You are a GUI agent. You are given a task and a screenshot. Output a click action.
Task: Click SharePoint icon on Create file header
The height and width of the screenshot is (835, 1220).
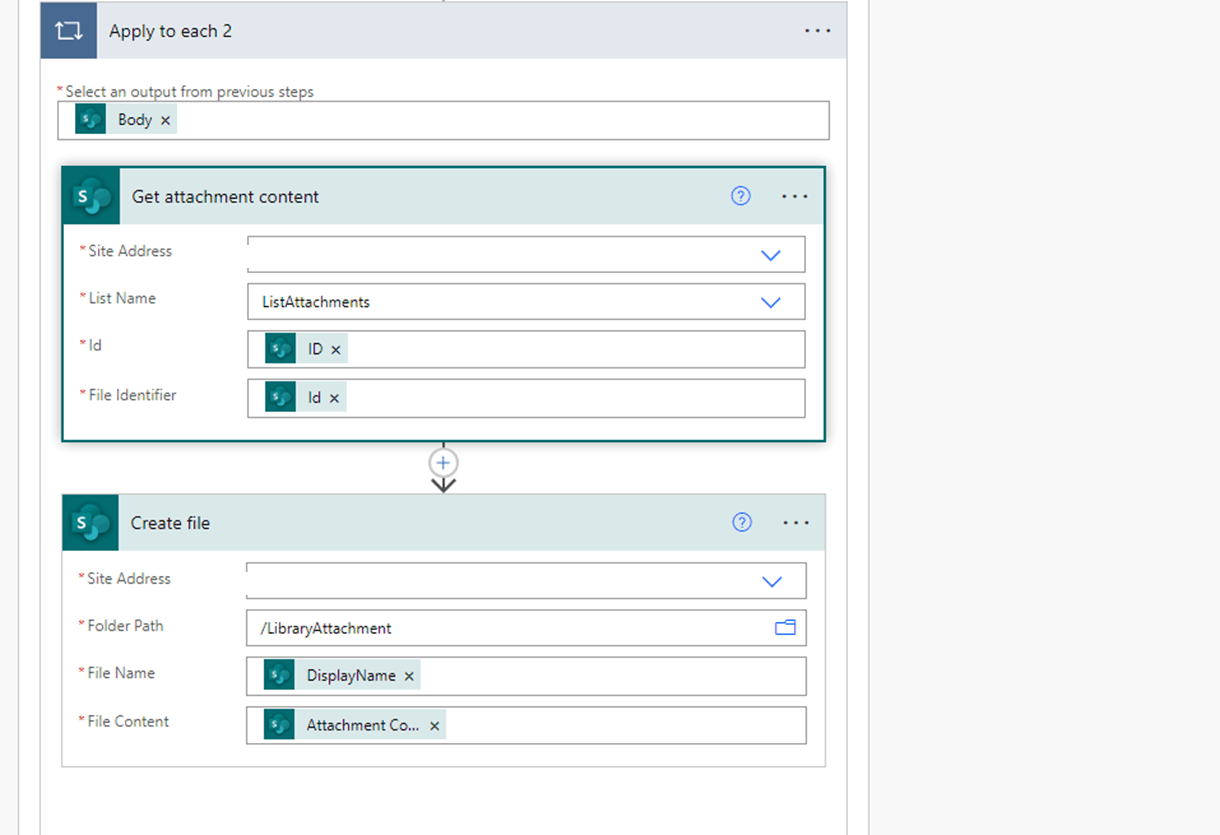(x=90, y=522)
